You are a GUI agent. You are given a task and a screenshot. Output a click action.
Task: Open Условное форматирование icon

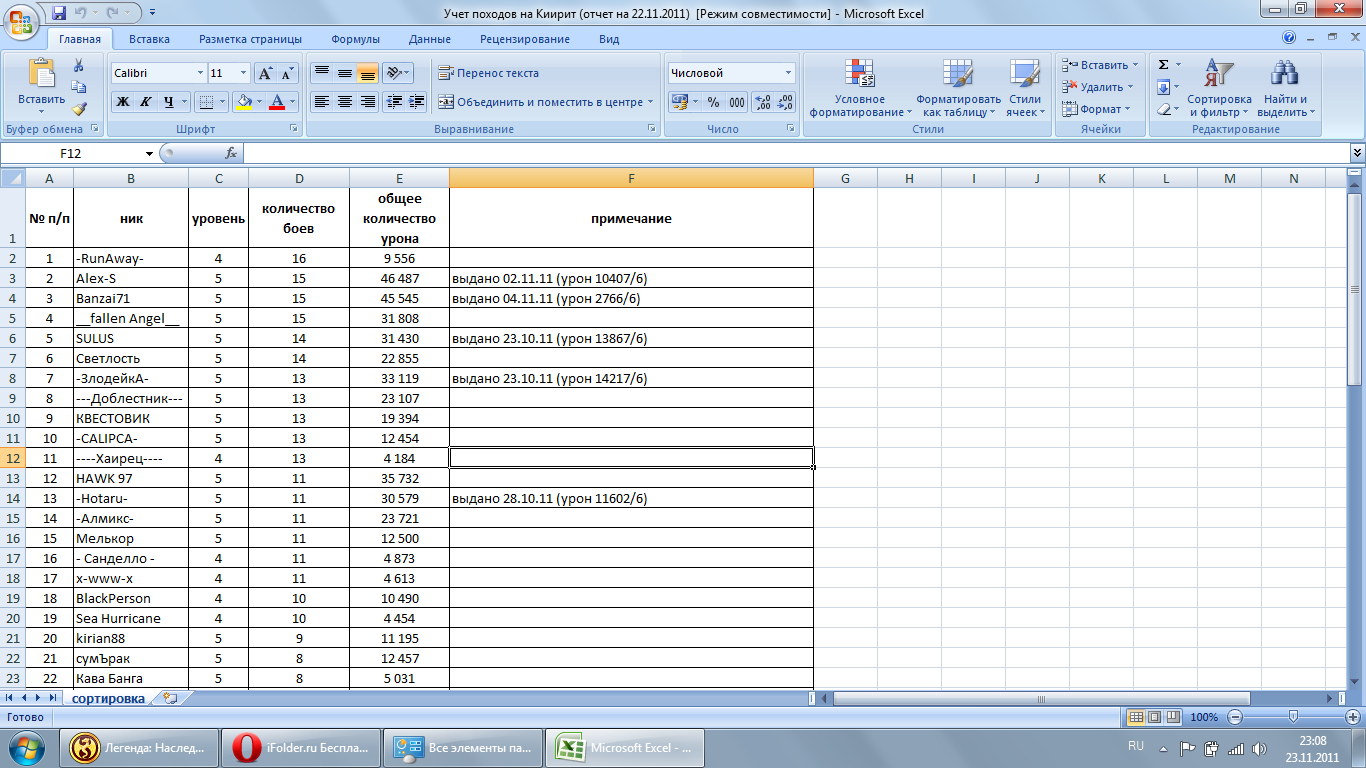click(x=860, y=89)
